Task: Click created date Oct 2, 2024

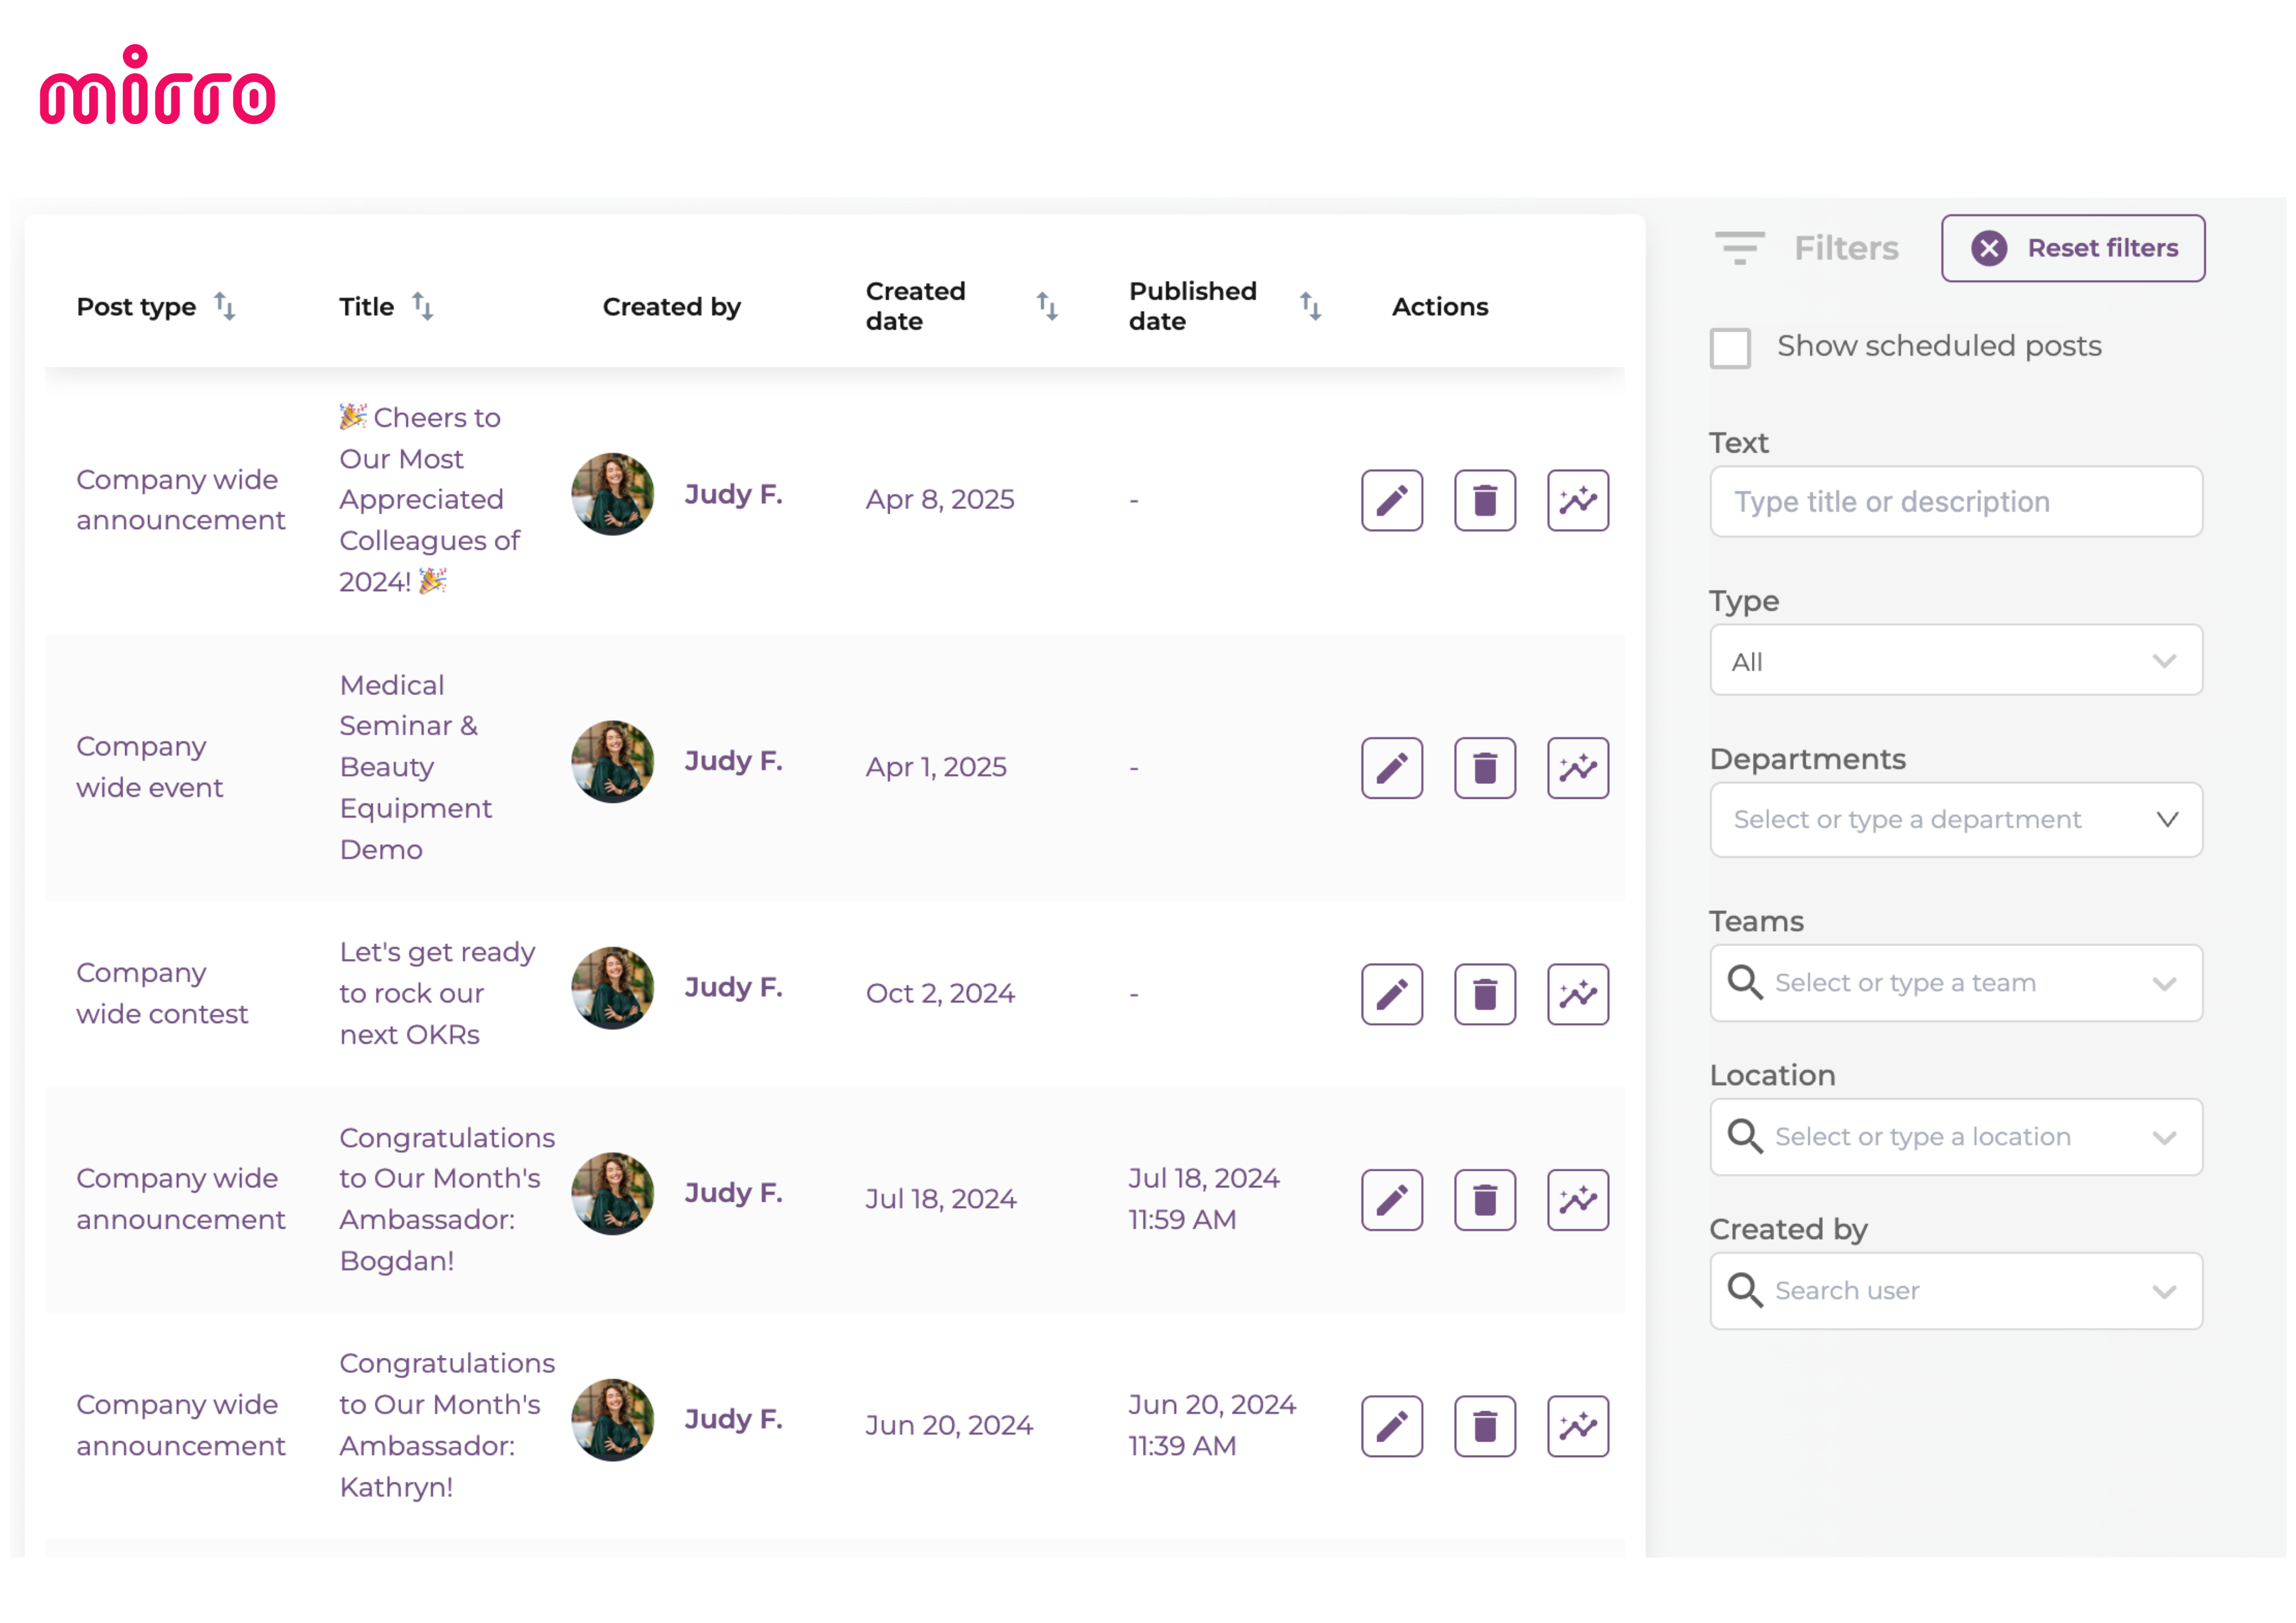Action: [x=940, y=993]
